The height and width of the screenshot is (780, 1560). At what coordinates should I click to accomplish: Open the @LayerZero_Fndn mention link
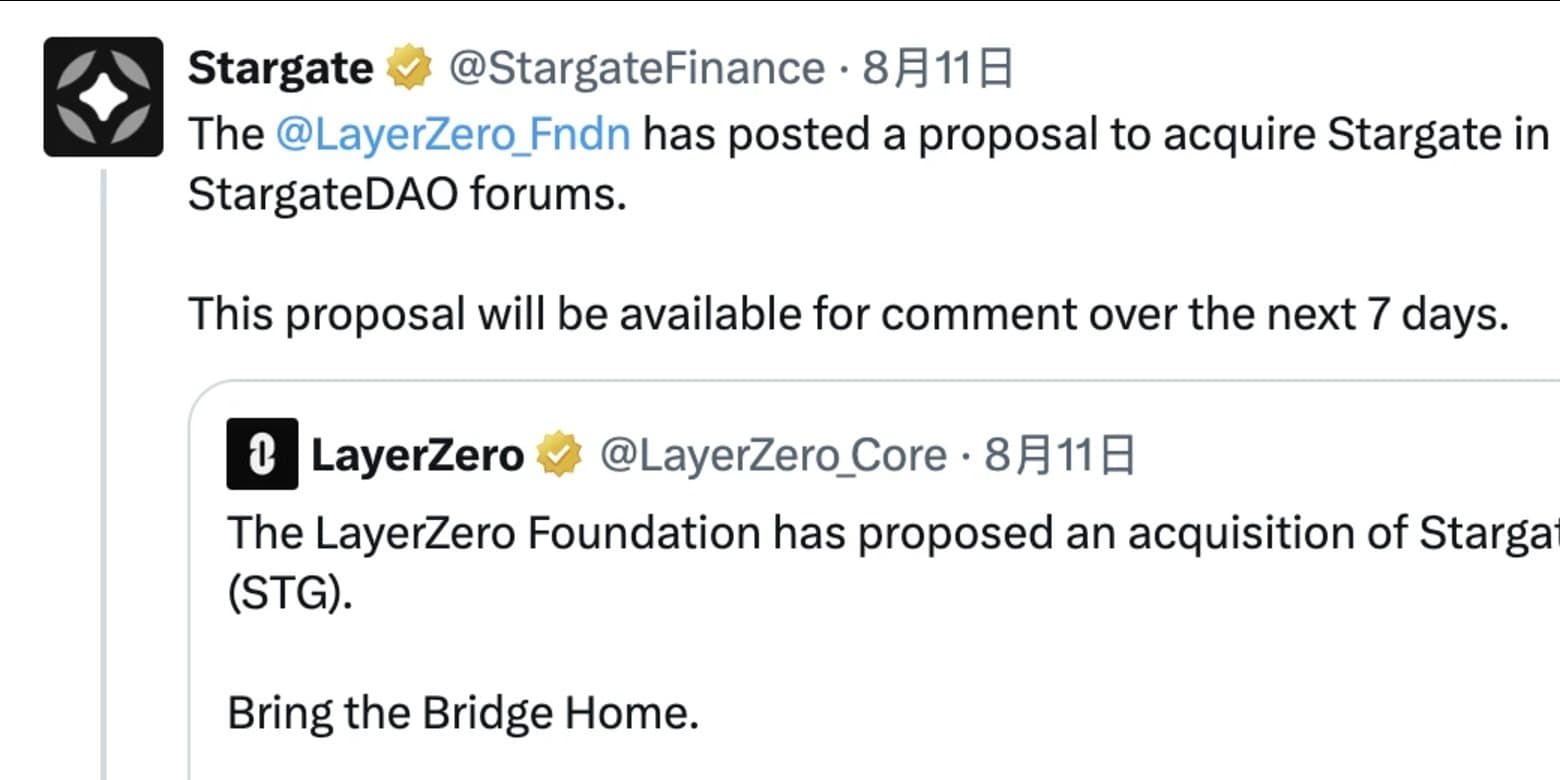pos(453,134)
